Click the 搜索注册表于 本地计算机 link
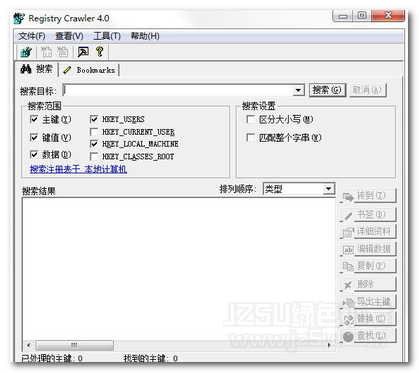The image size is (419, 373). [x=78, y=169]
